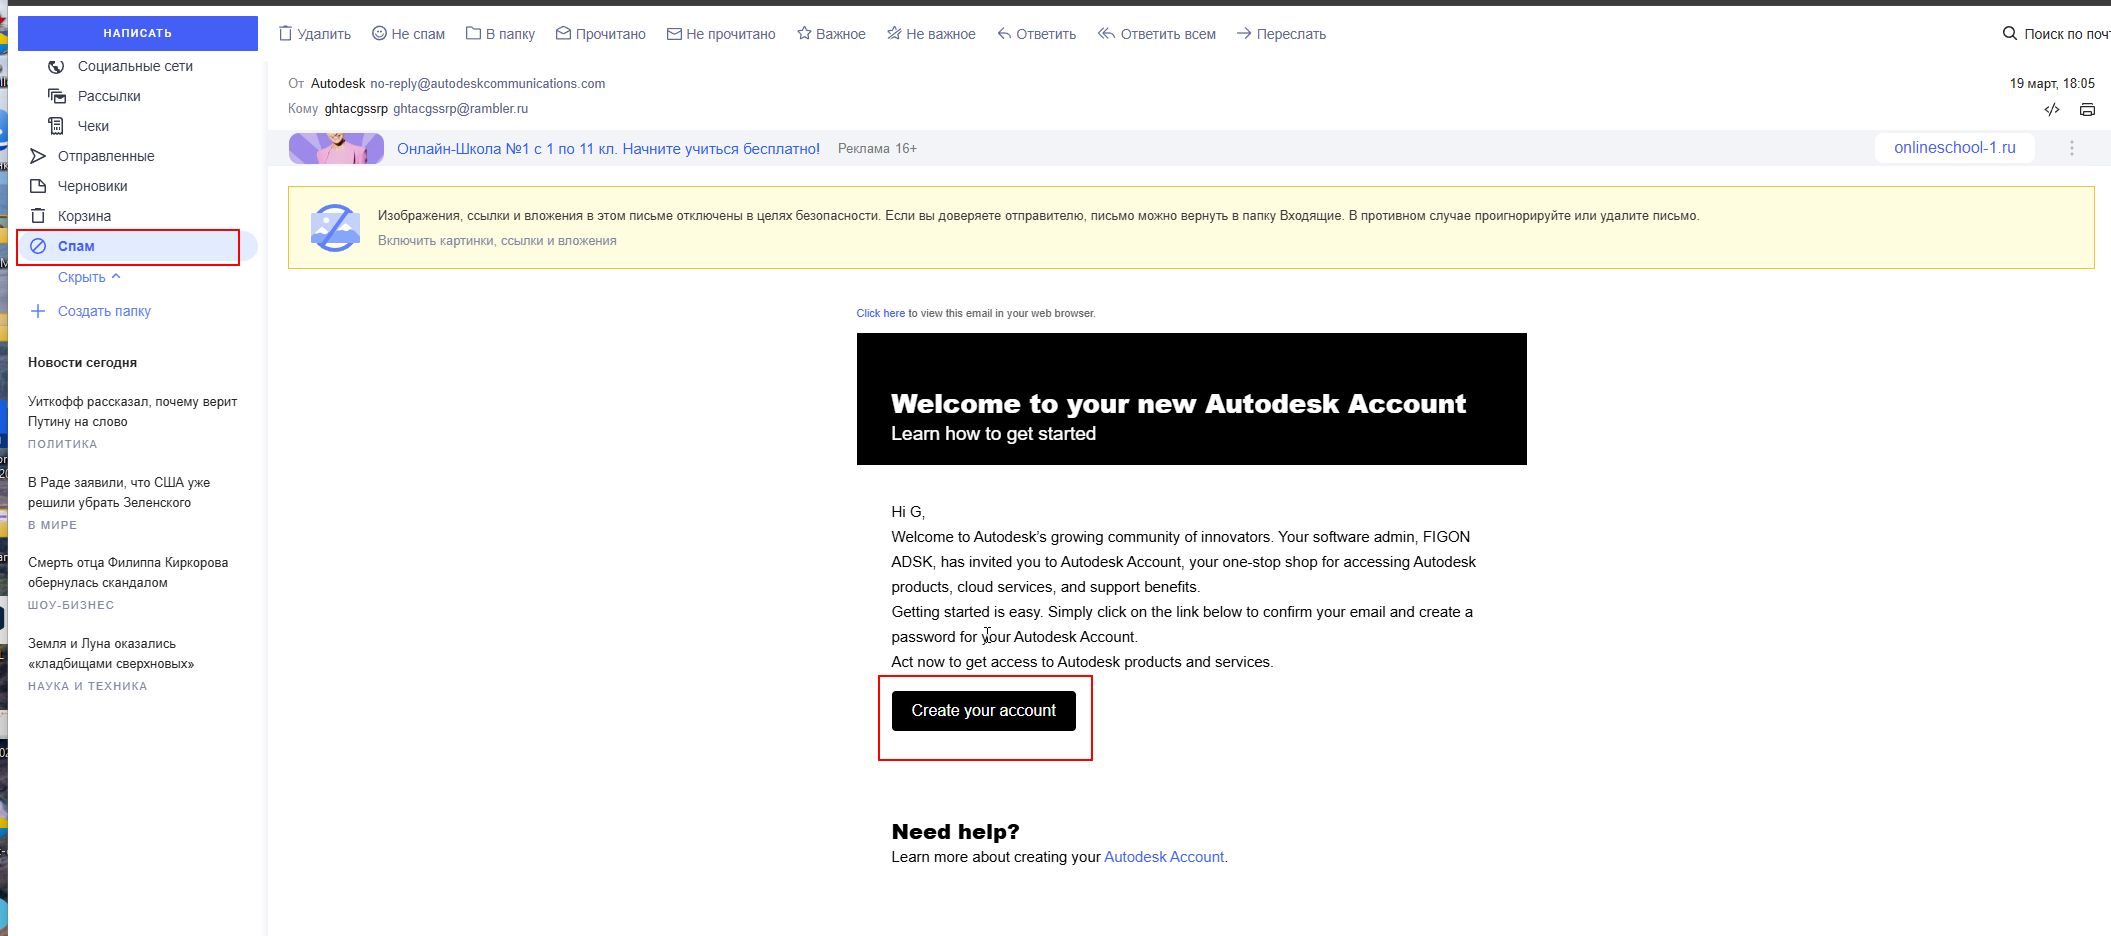Click the Отправленные arrow icon
This screenshot has width=2111, height=936.
pos(38,156)
